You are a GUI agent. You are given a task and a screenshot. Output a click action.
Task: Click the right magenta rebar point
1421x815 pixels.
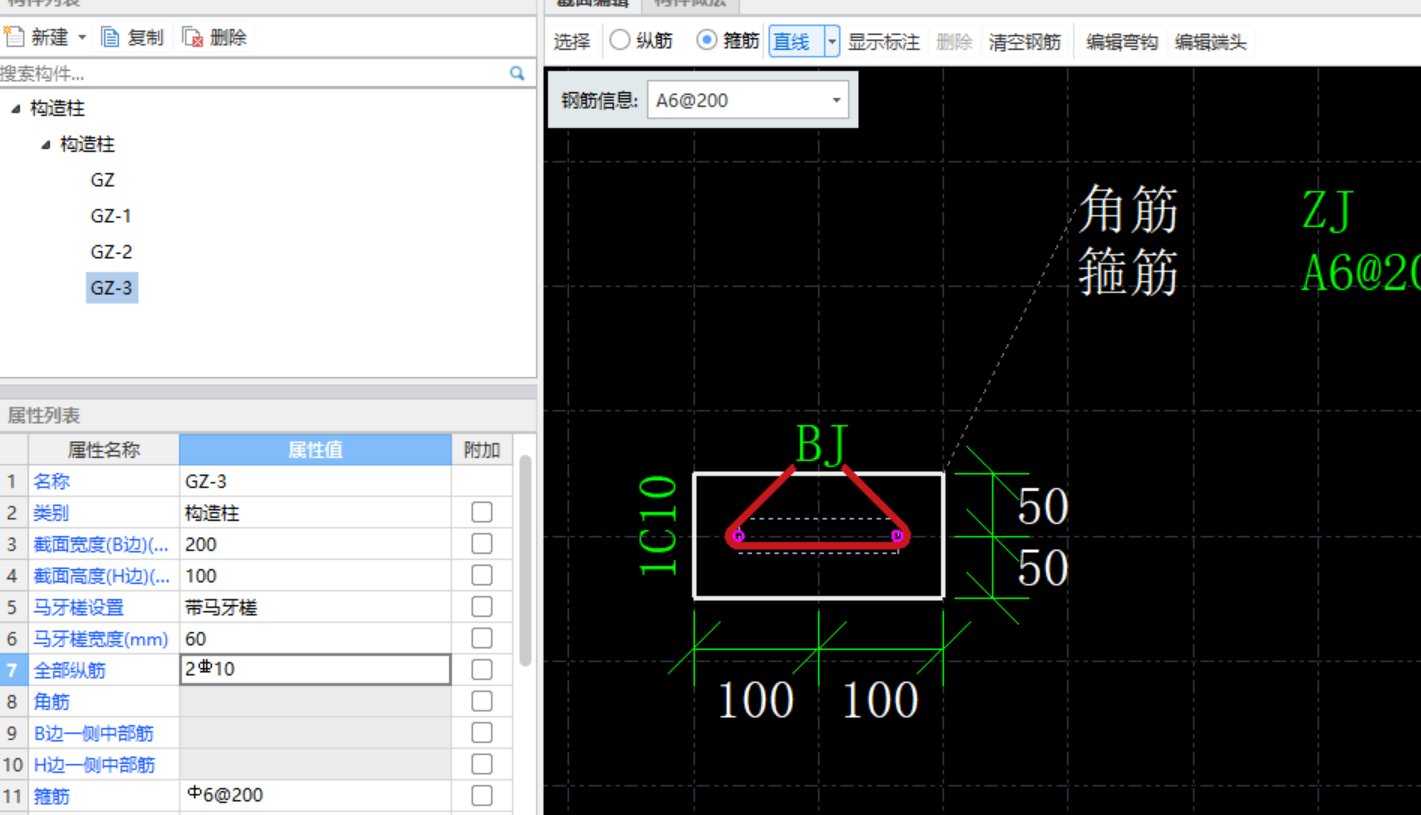pyautogui.click(x=897, y=536)
